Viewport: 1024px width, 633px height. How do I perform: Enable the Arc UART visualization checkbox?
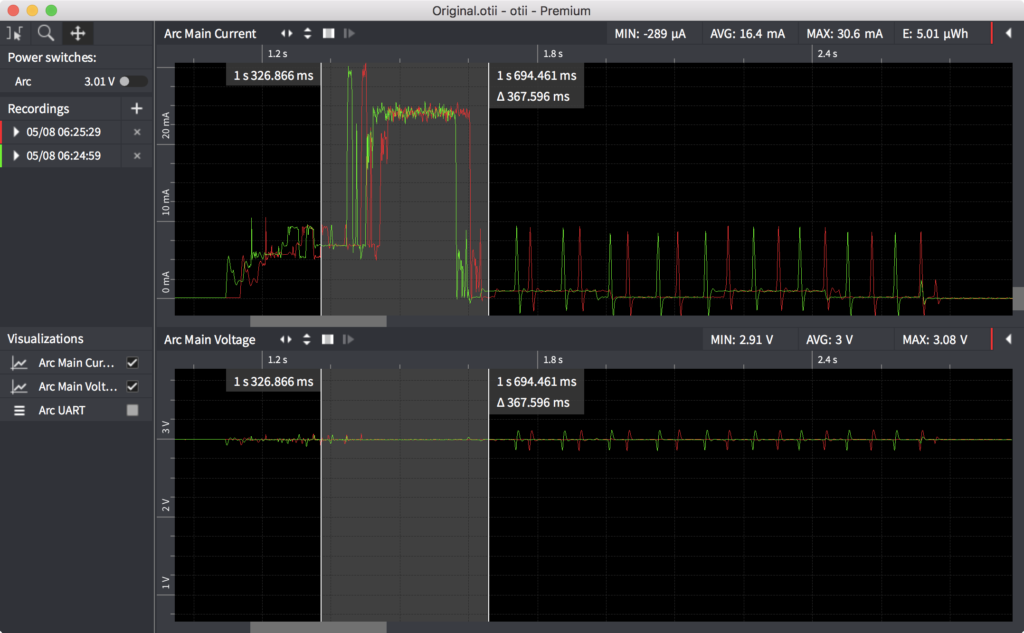(132, 410)
